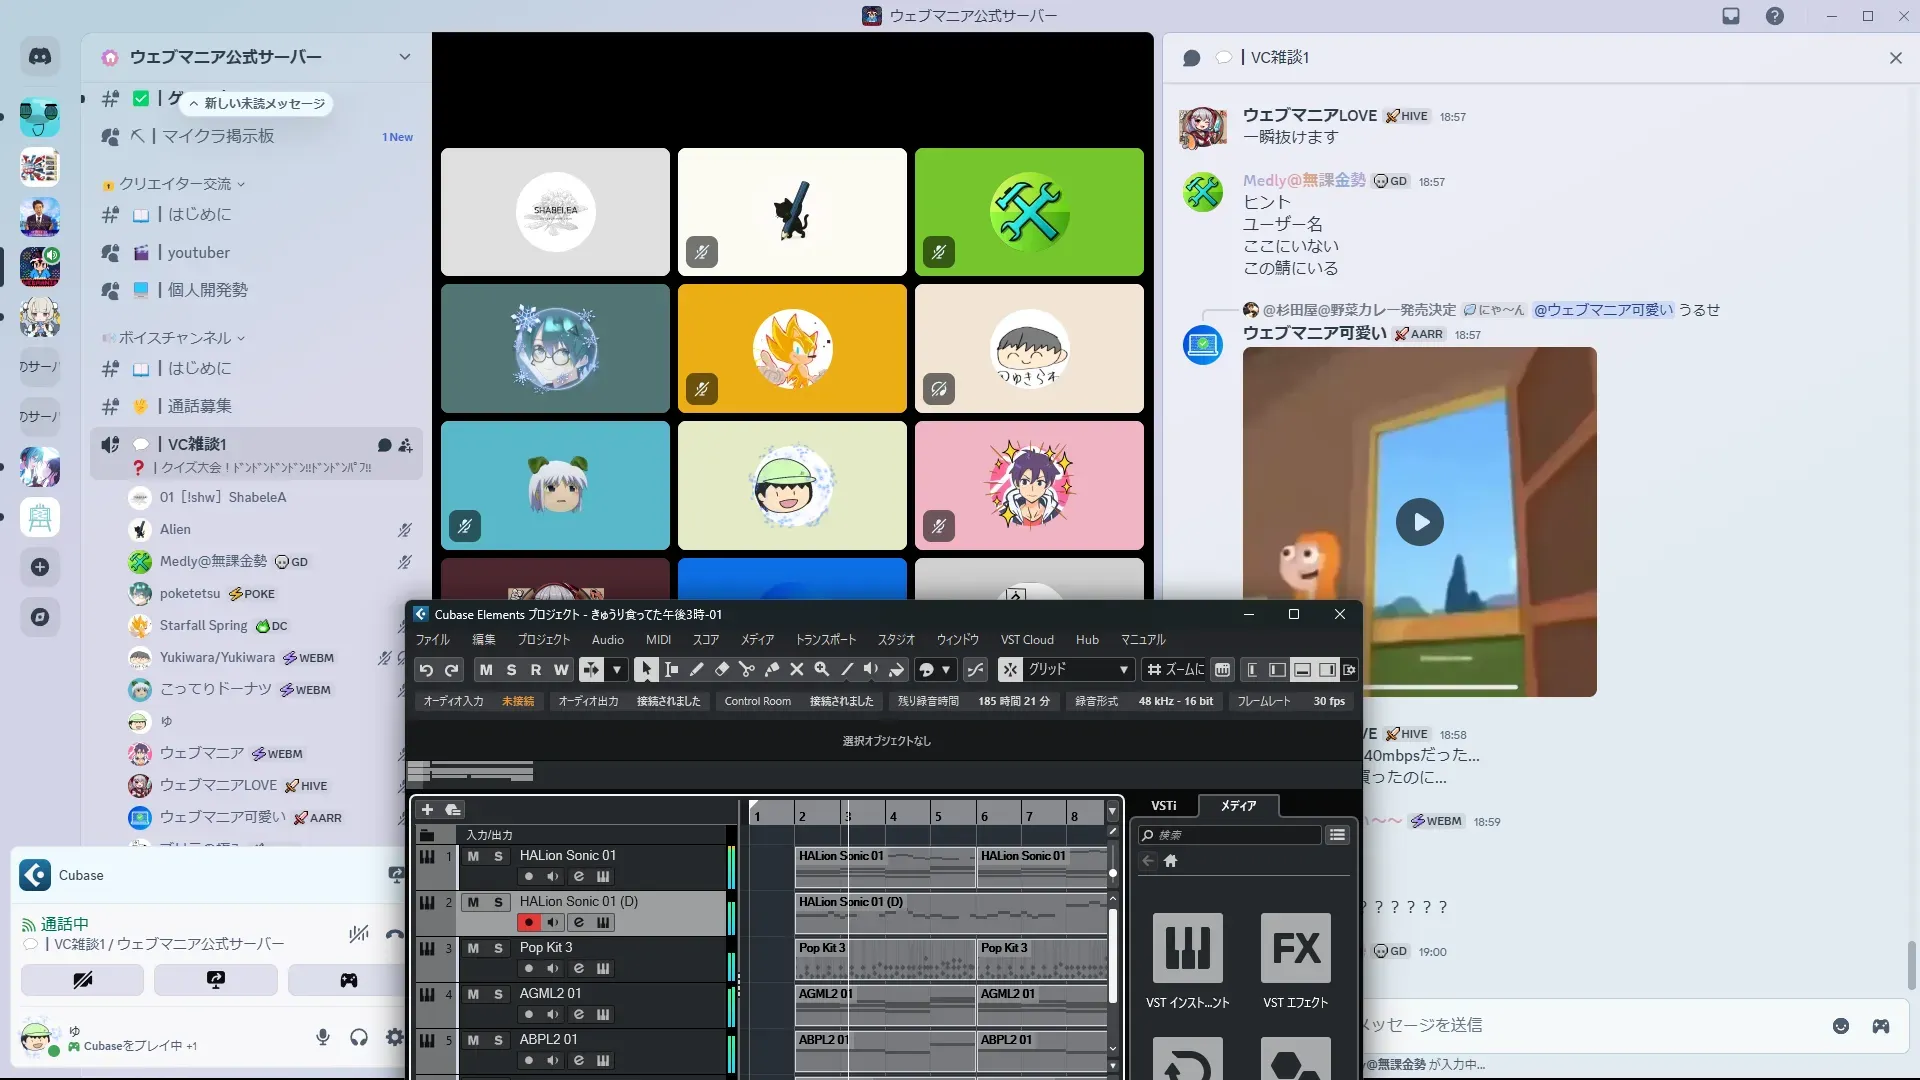Disable record on HALion Sonic 01 (D)
Image resolution: width=1920 pixels, height=1080 pixels.
(x=529, y=922)
